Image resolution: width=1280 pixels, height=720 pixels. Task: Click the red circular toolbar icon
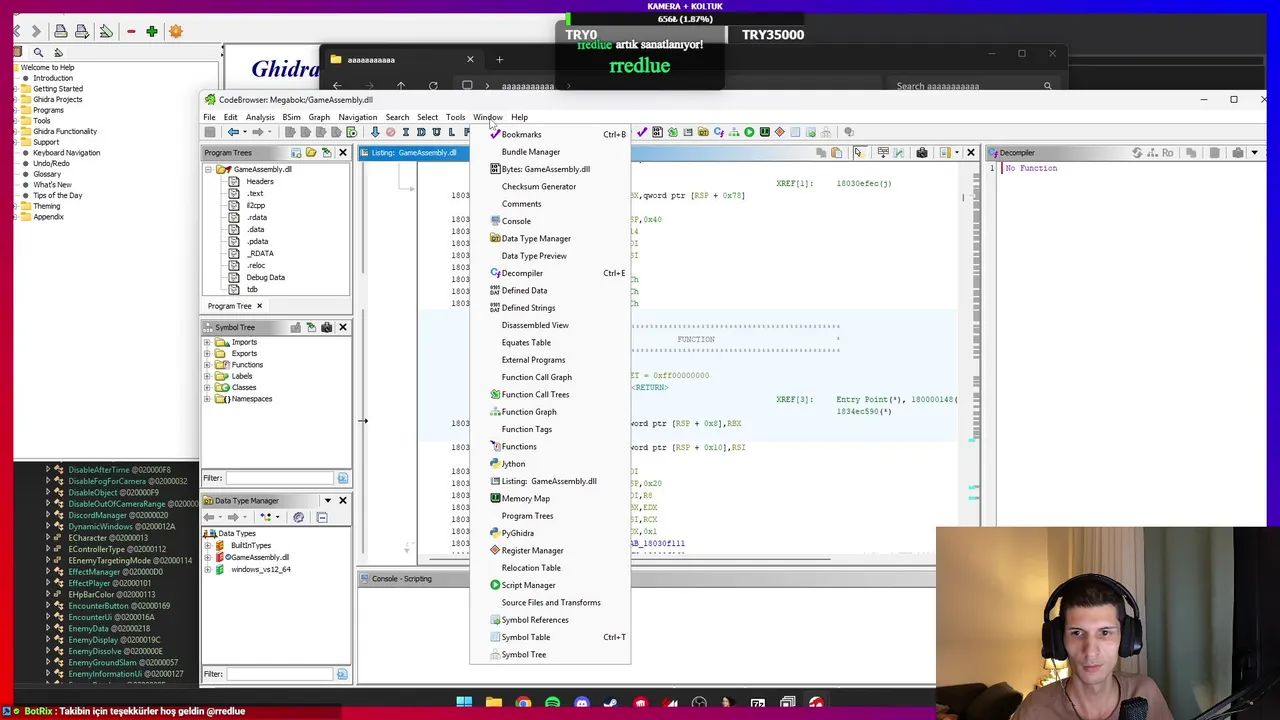[391, 132]
